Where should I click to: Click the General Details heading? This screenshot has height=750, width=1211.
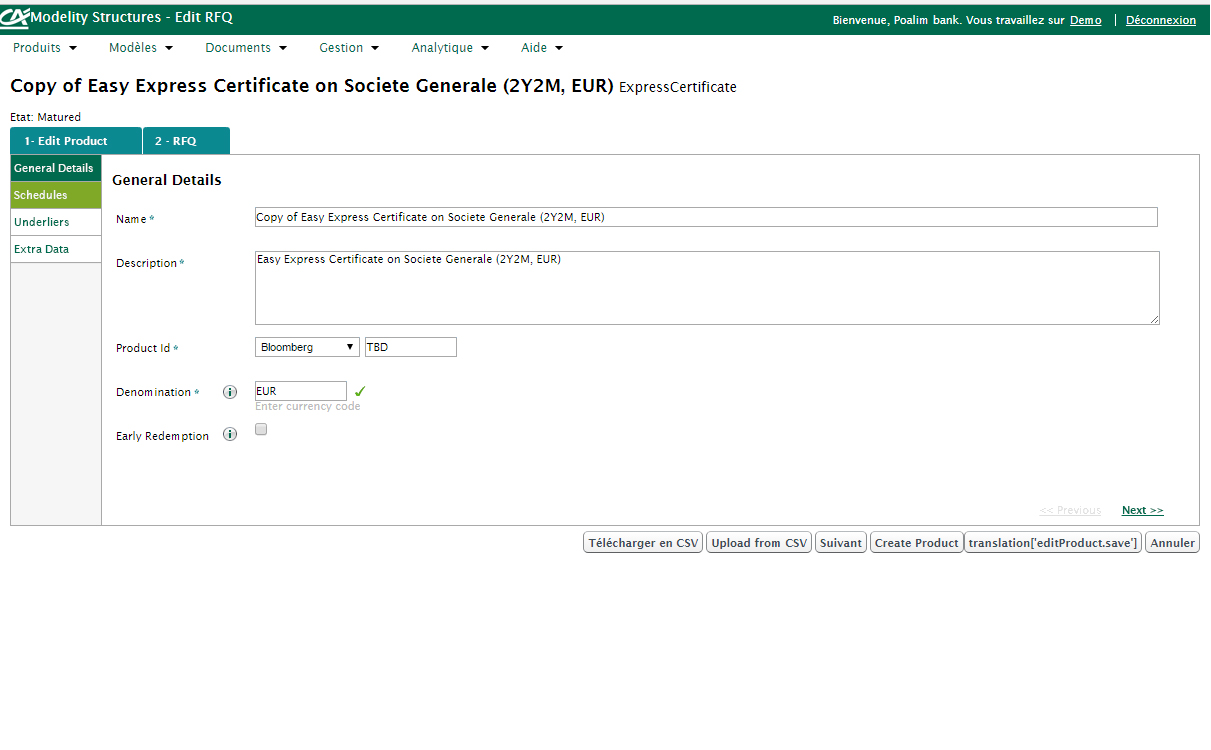(x=167, y=180)
